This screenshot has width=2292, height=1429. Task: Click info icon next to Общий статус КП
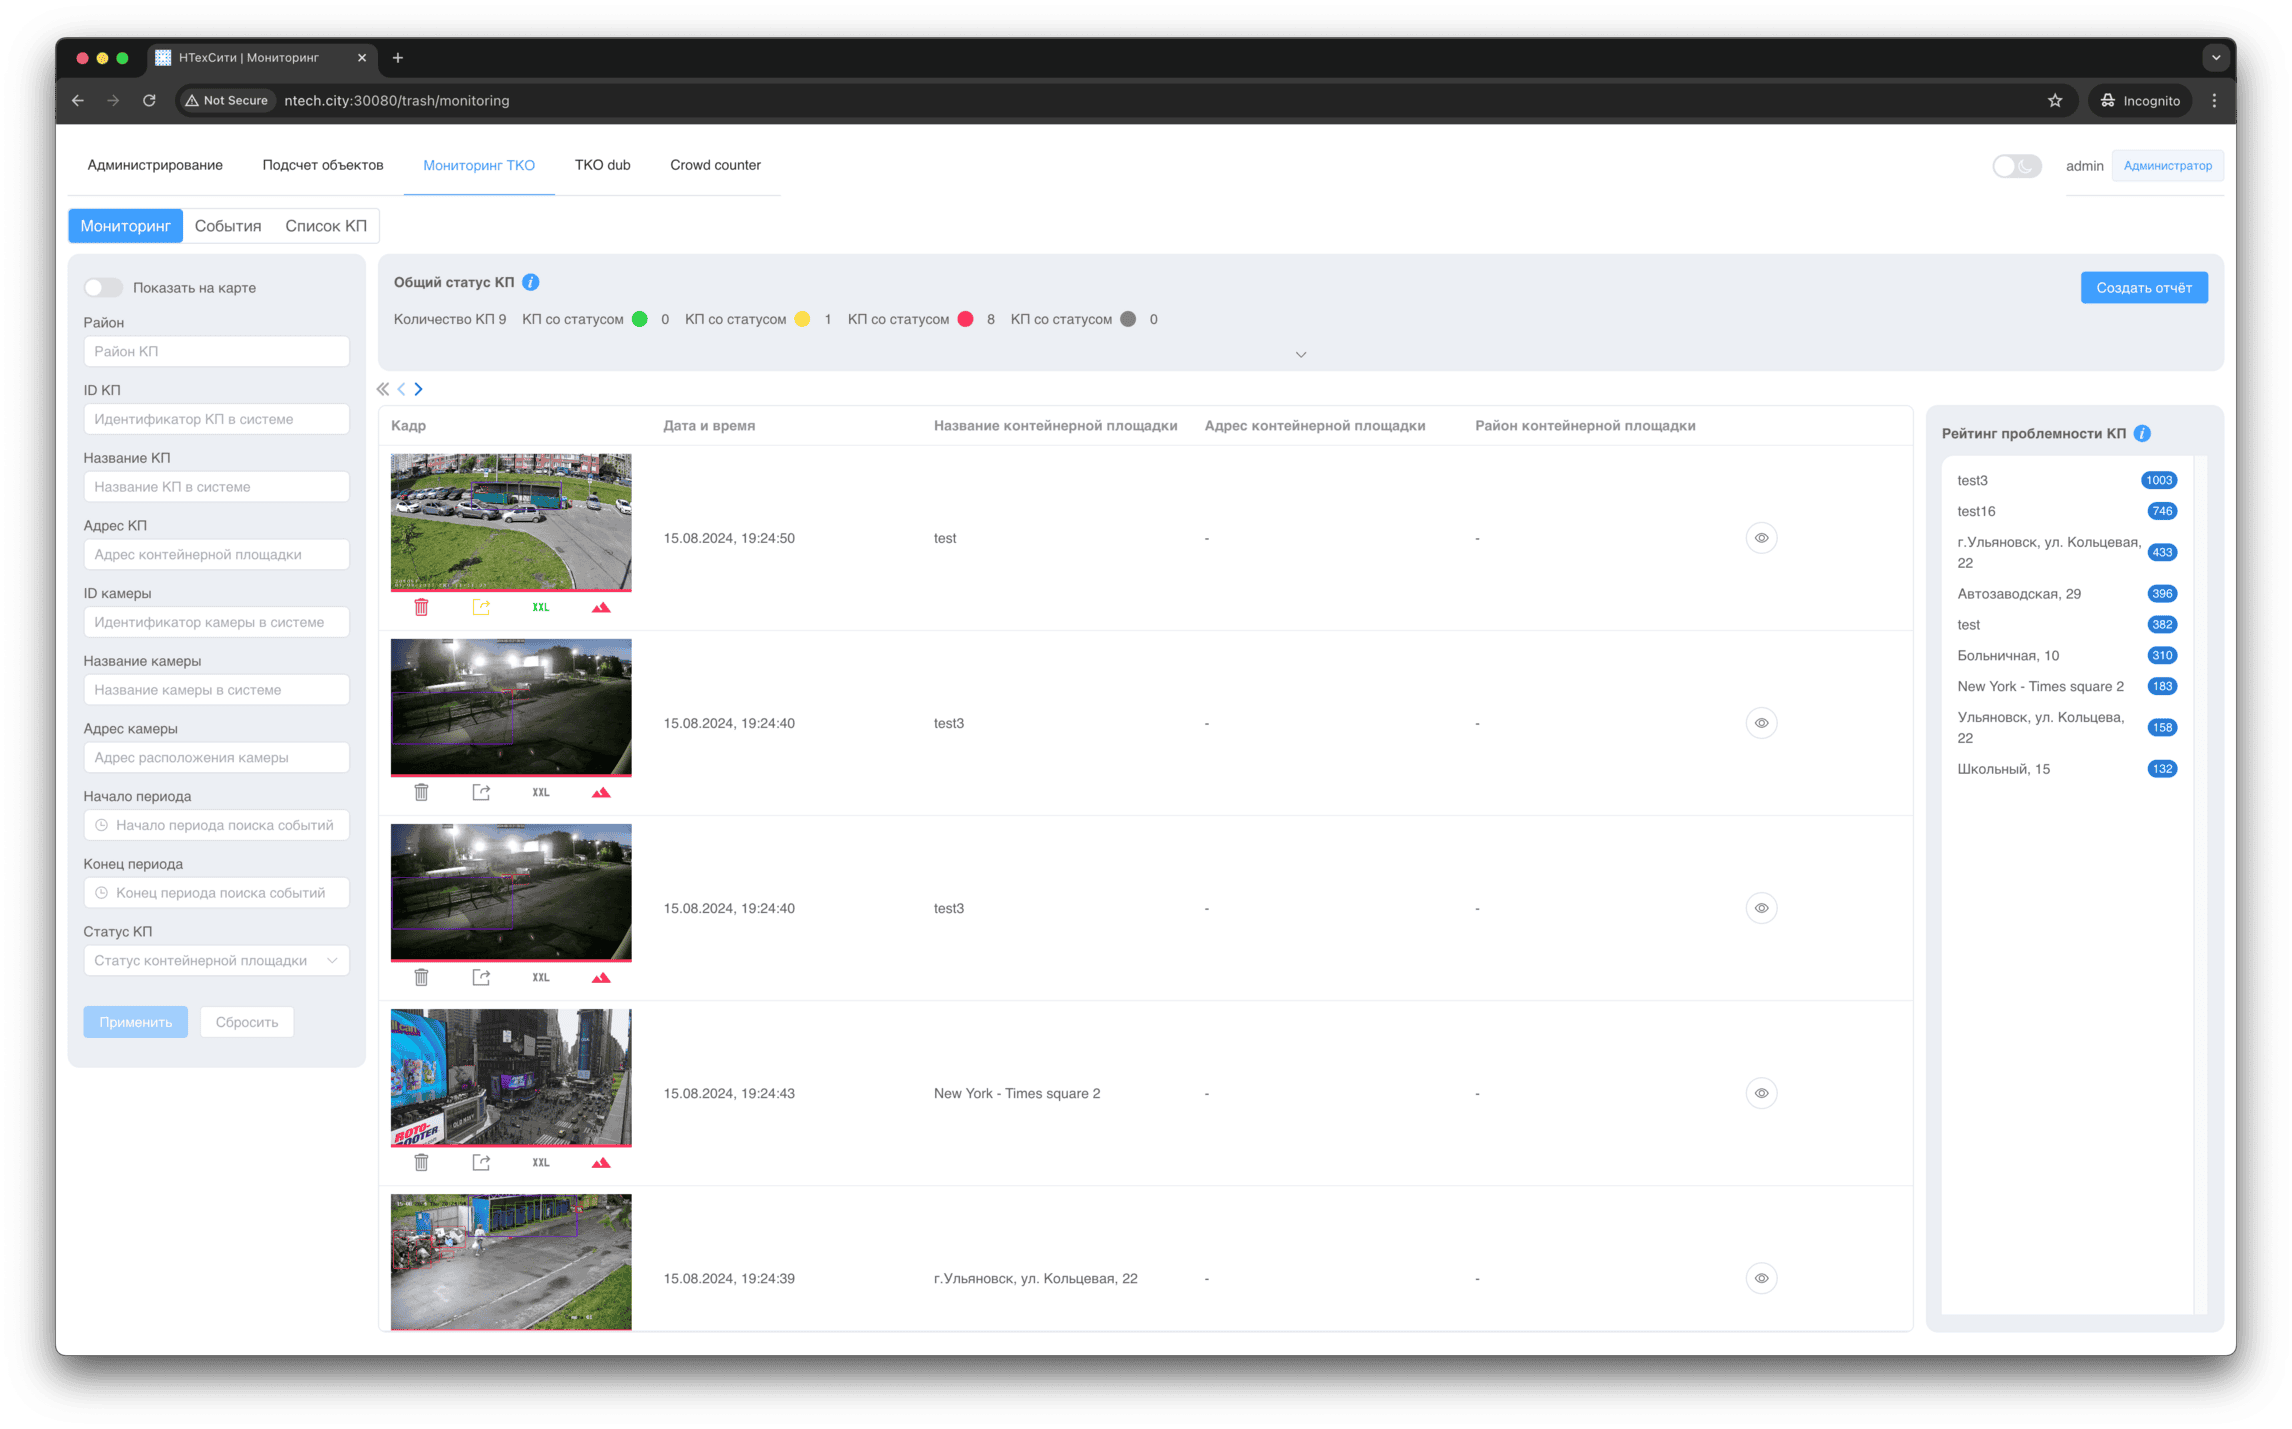(531, 282)
